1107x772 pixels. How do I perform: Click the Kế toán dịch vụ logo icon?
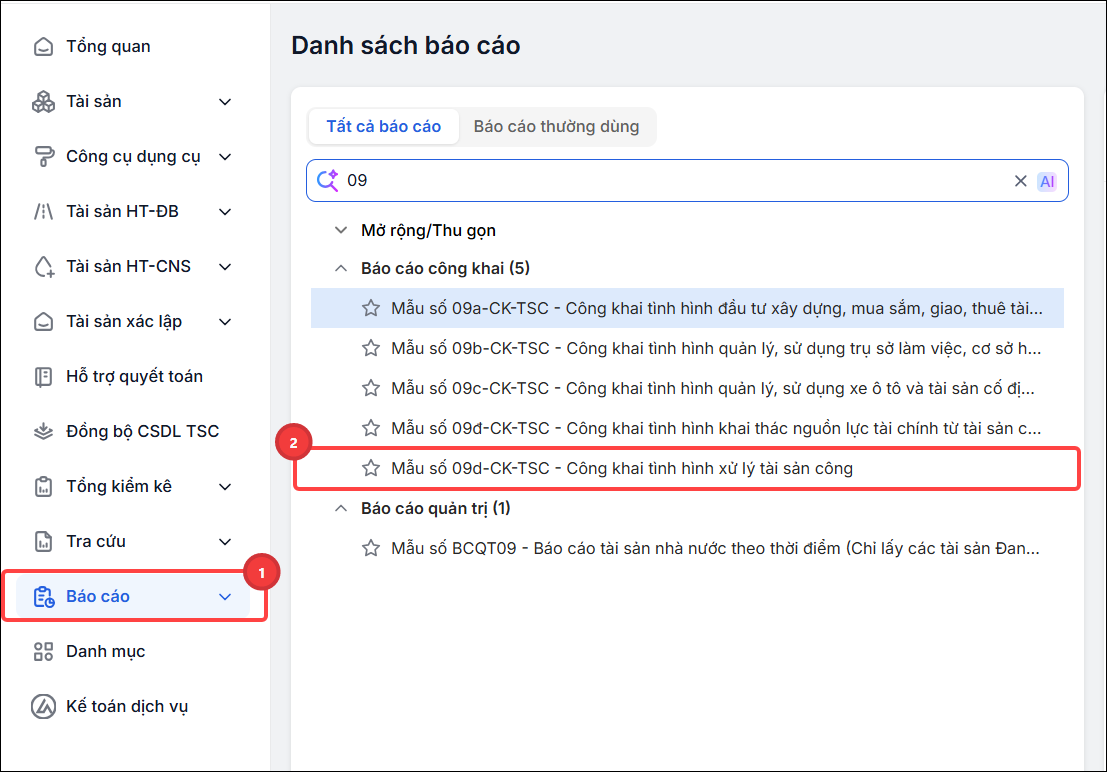43,706
